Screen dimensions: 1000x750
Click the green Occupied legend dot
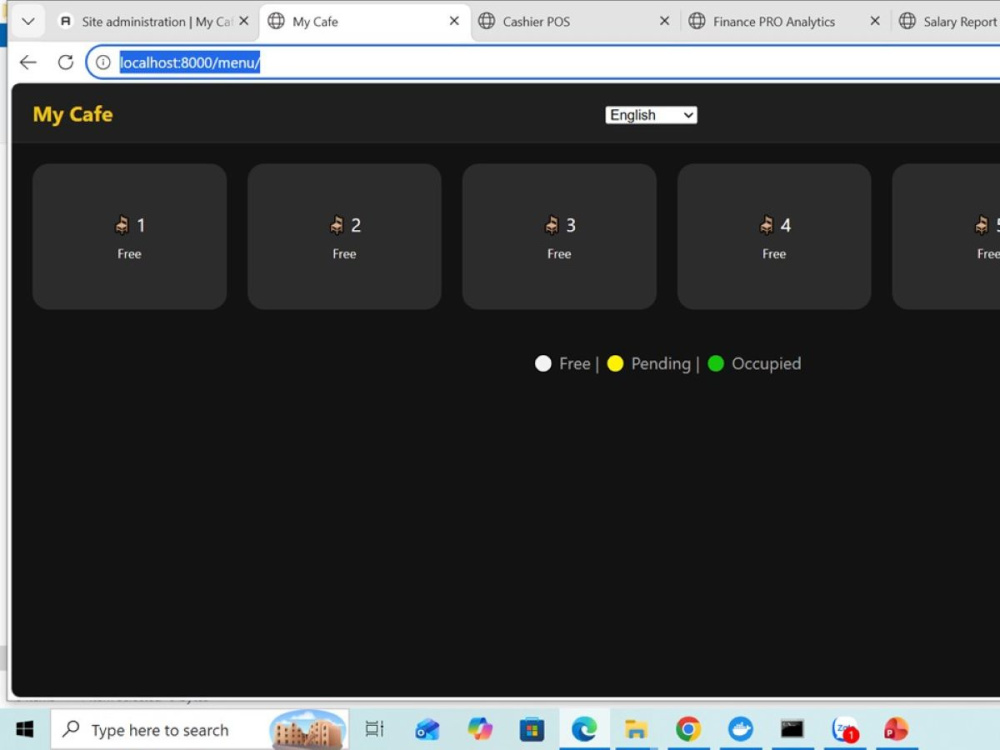(716, 364)
